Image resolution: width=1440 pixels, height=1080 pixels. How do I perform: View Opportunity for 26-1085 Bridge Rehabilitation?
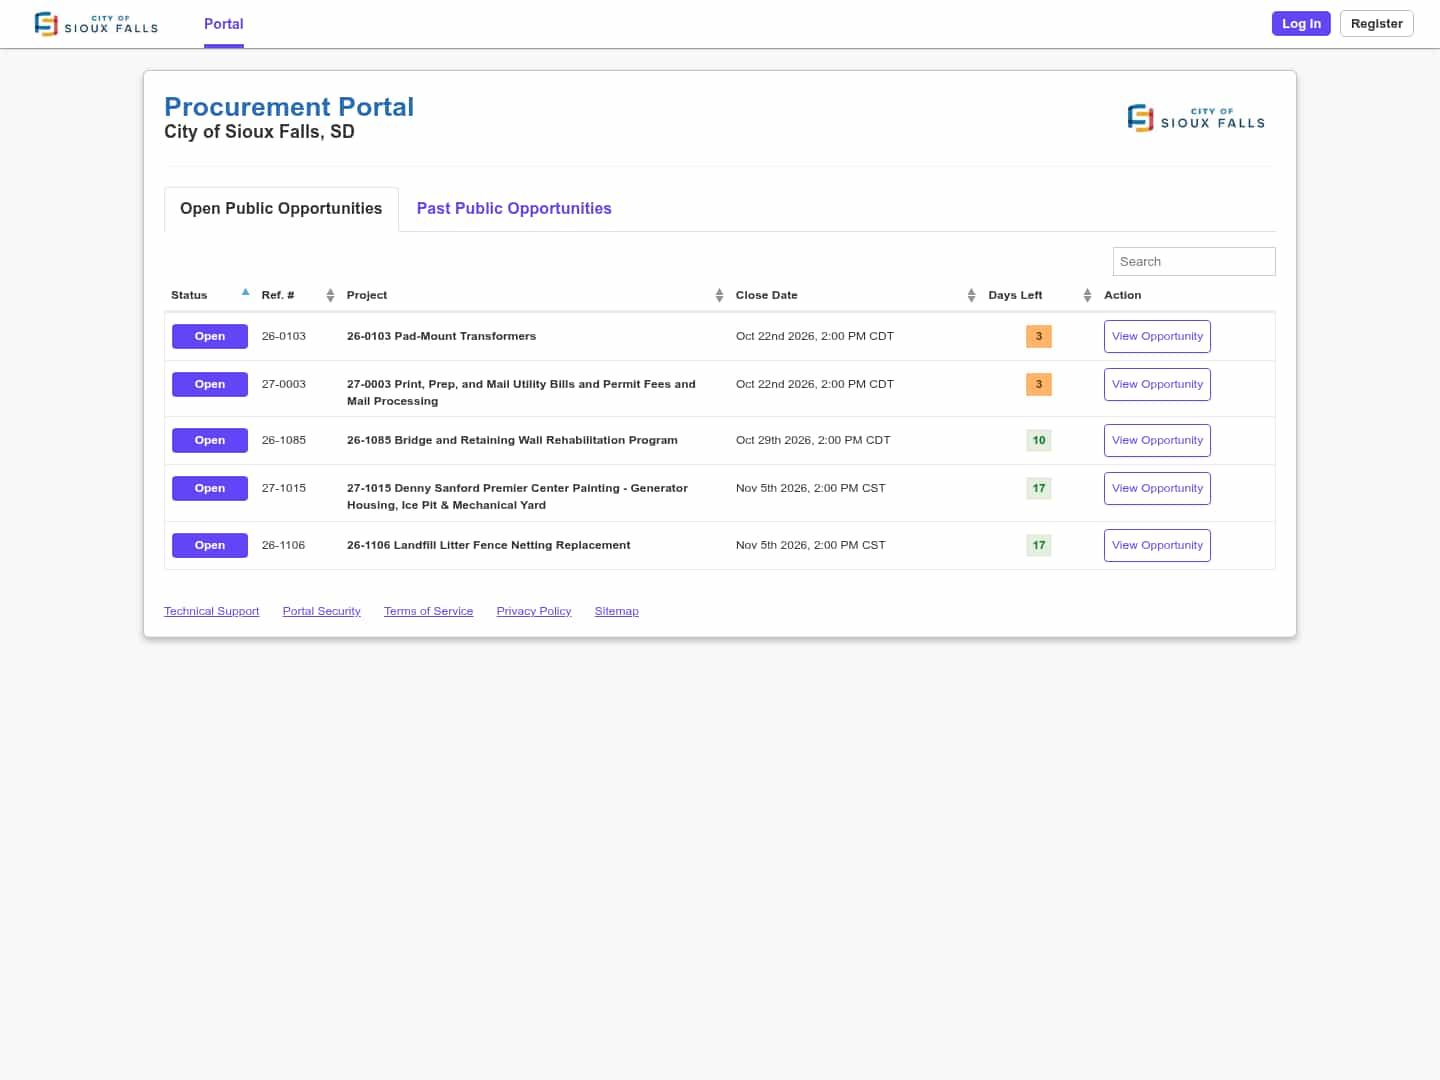[1157, 440]
